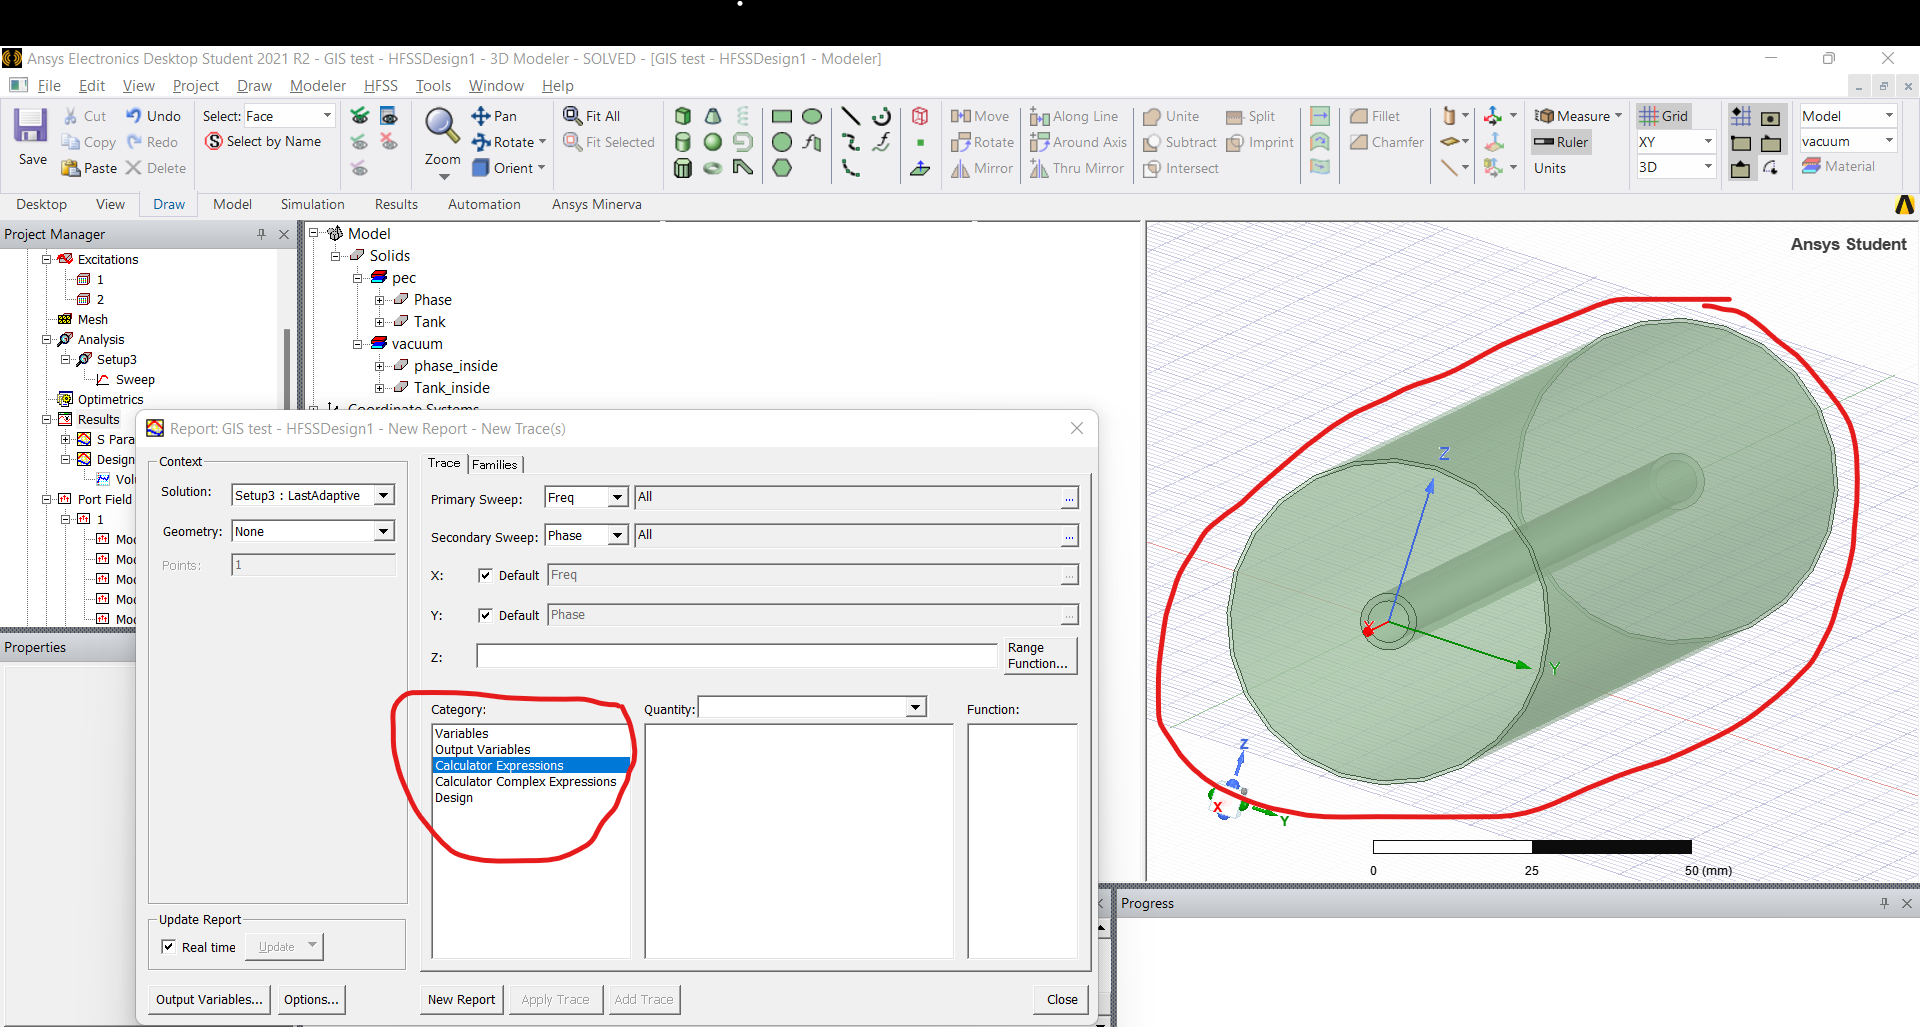1920x1027 pixels.
Task: Select the Draw rectangle tool
Action: (x=782, y=116)
